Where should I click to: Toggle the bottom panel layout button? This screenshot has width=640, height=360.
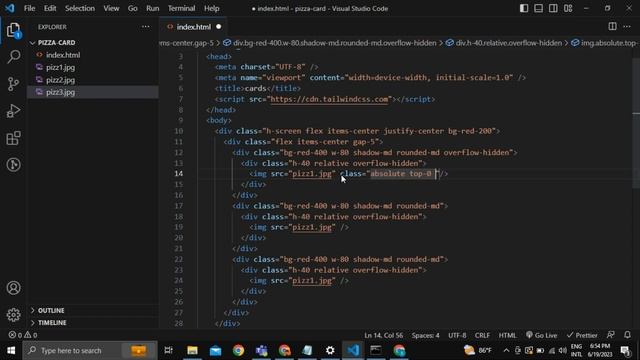(538, 8)
